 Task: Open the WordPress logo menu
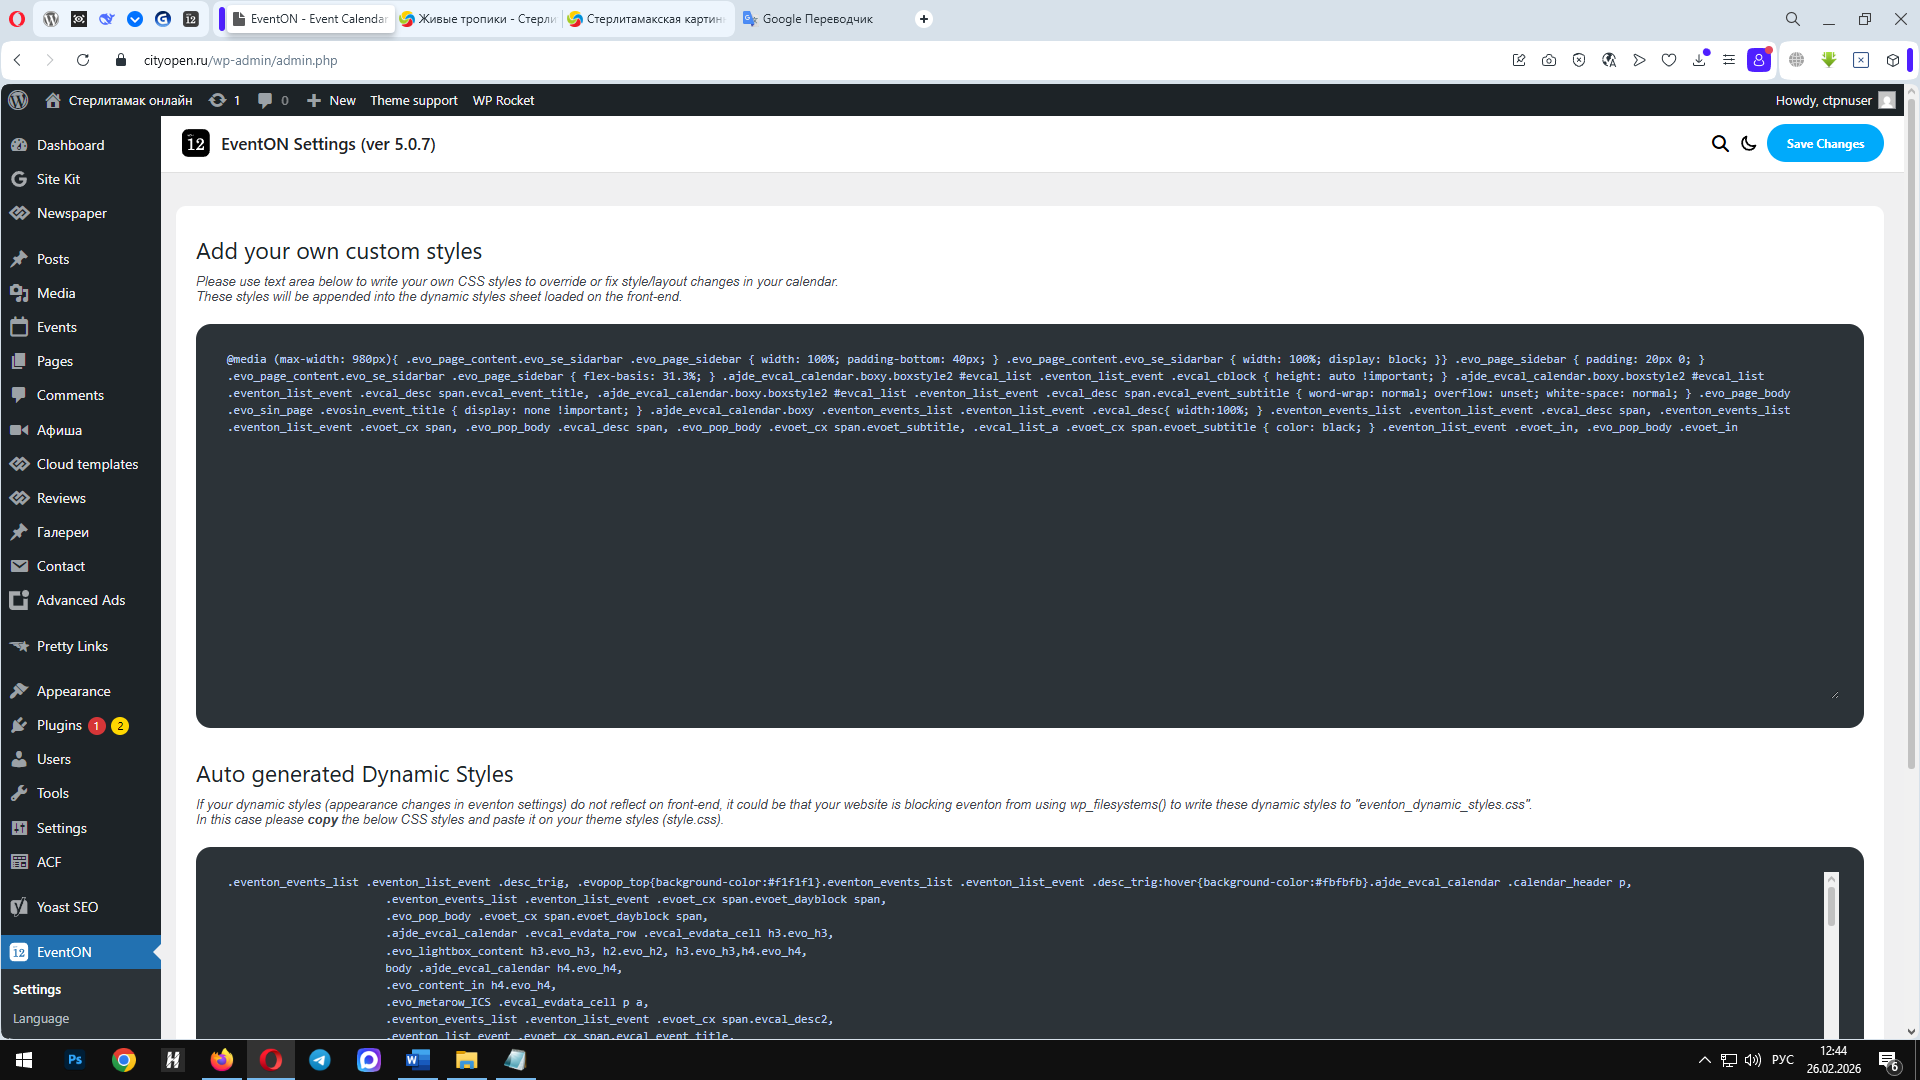(18, 100)
